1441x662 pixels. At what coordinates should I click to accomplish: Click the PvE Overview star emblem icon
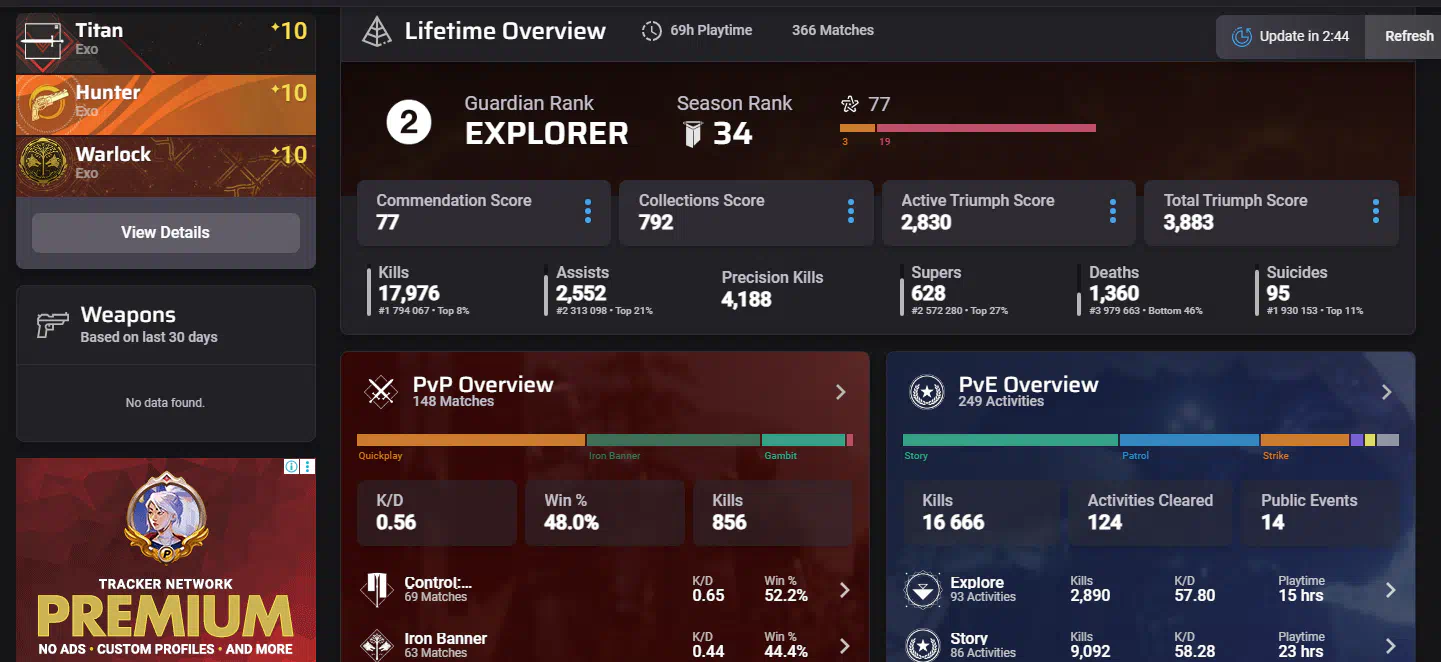point(926,392)
